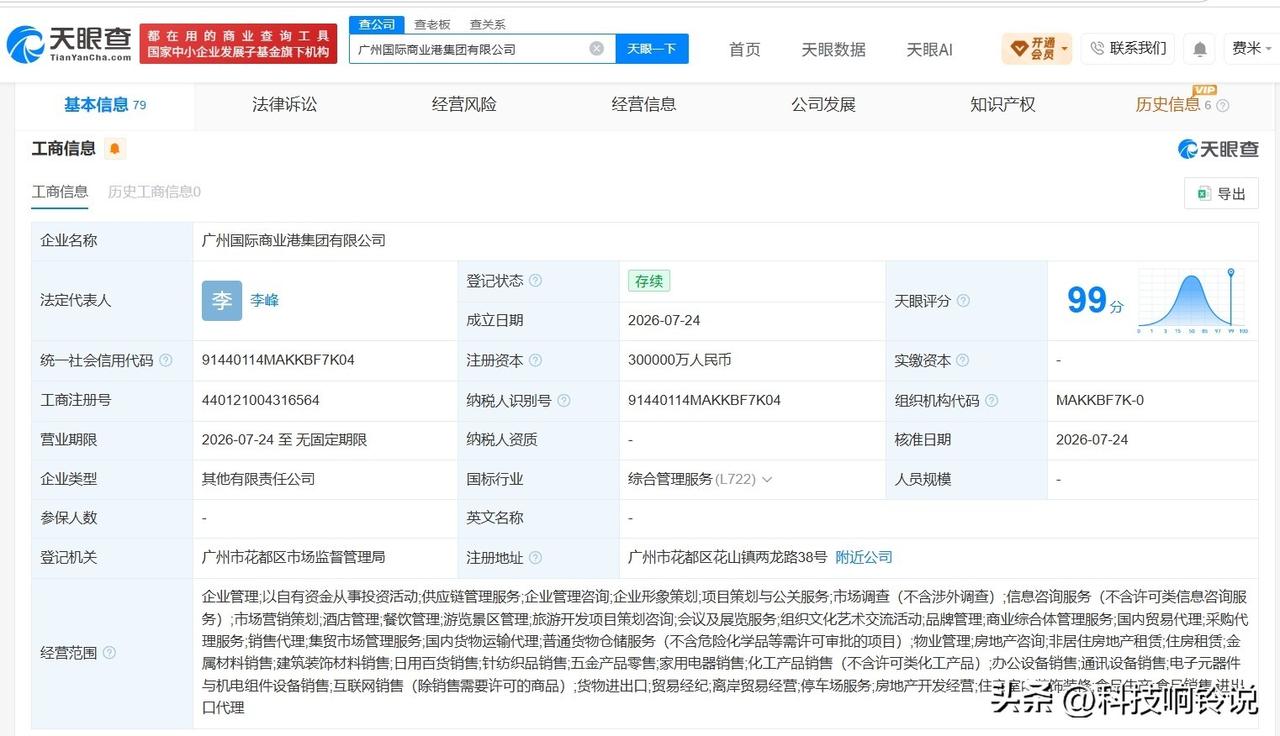Click help icon next to 天眼评分
1280x736 pixels.
click(x=962, y=301)
